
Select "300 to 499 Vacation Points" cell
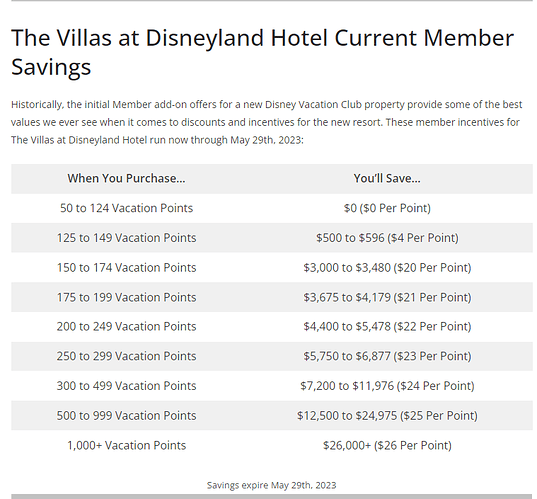pos(126,386)
